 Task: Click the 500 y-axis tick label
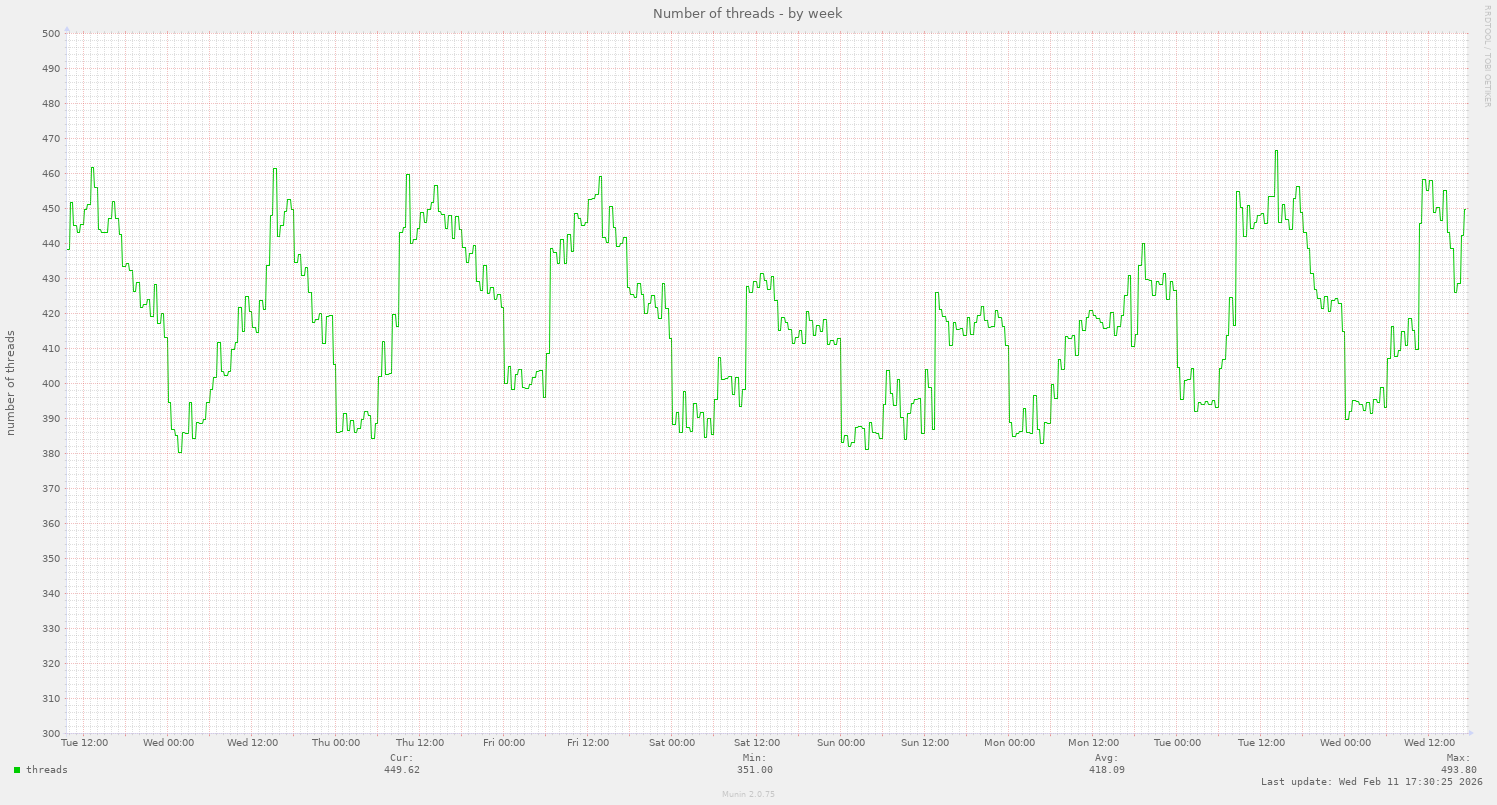pyautogui.click(x=51, y=34)
